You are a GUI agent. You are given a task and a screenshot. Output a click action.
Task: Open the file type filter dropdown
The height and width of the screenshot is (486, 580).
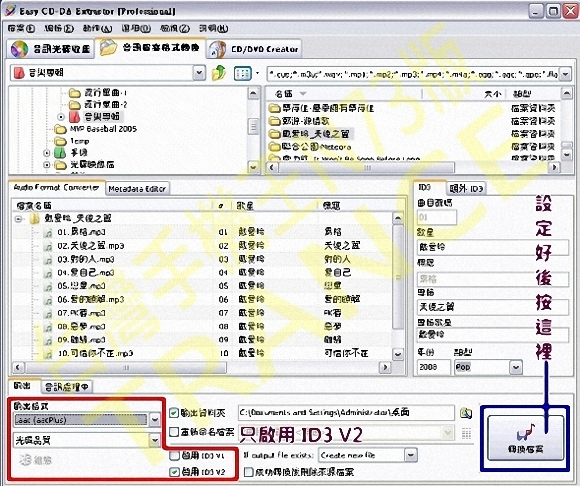[566, 74]
